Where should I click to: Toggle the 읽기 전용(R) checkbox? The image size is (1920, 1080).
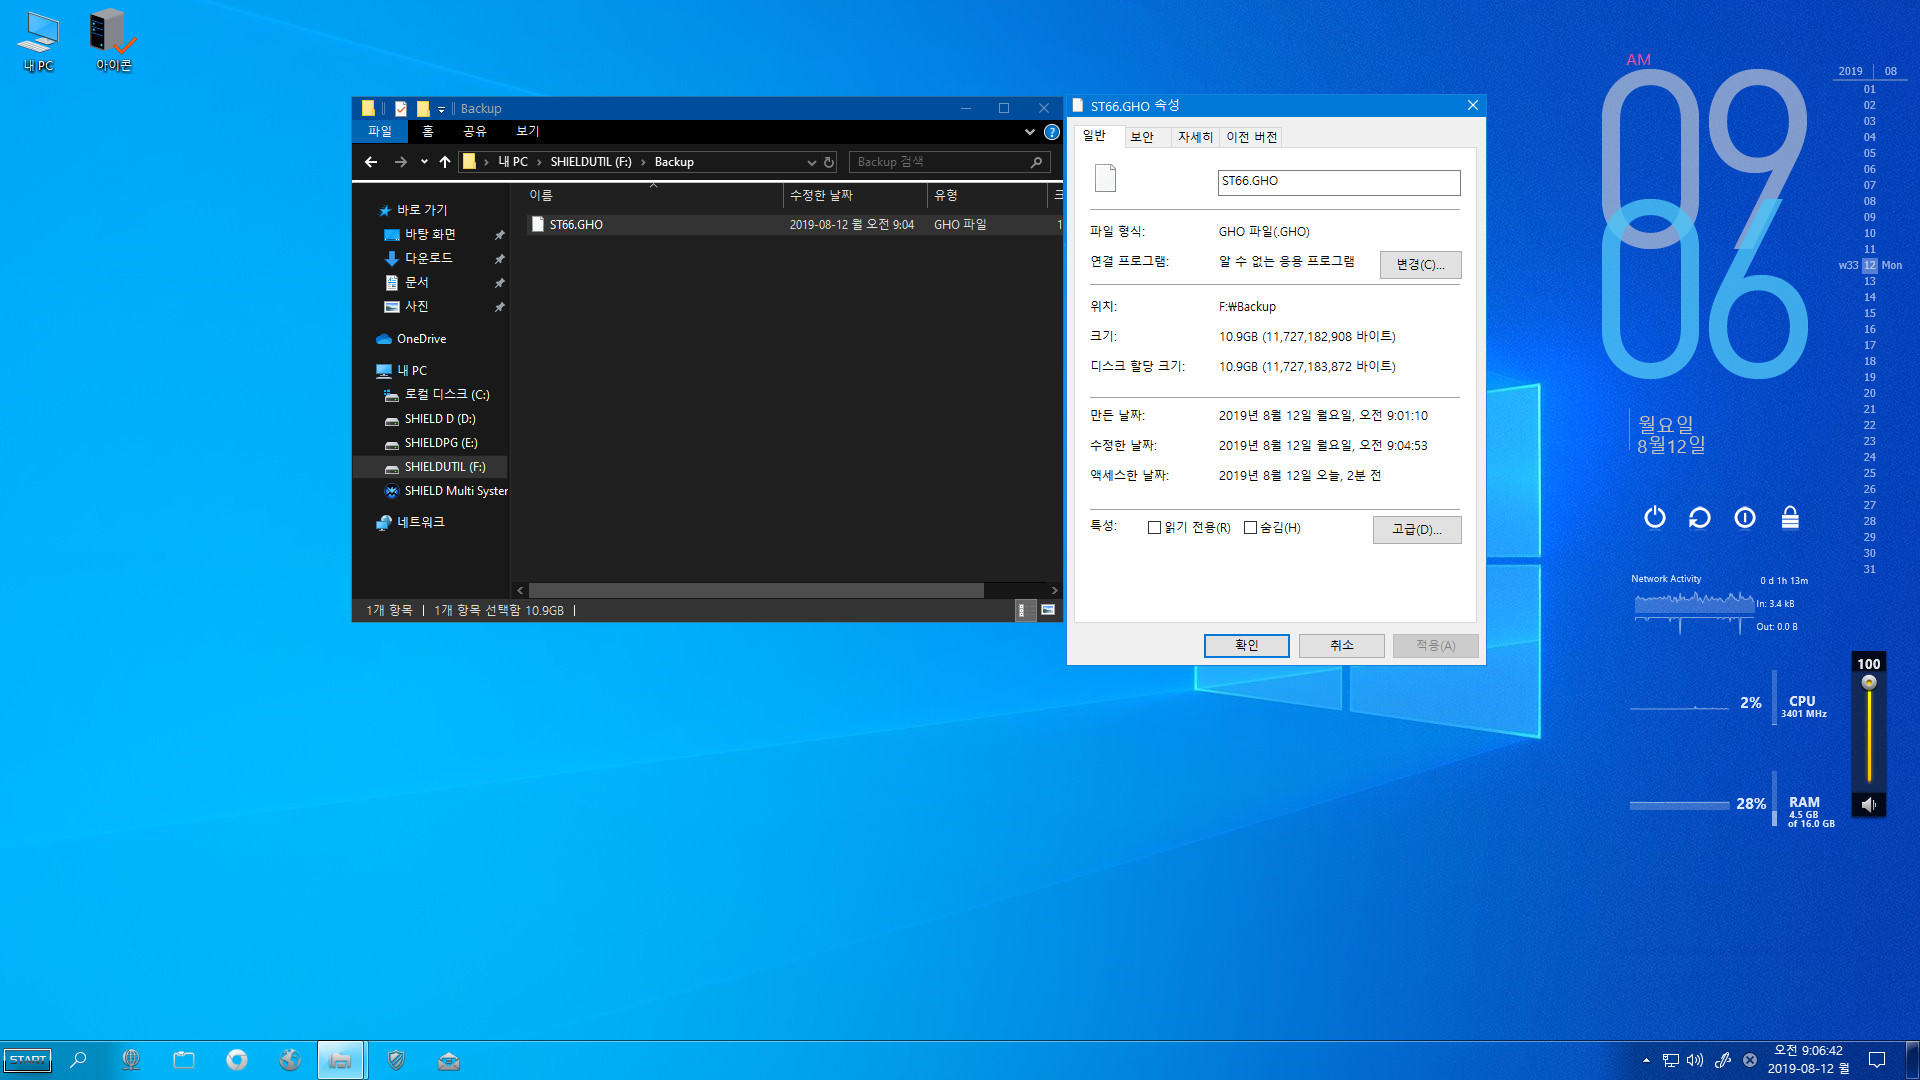tap(1154, 528)
